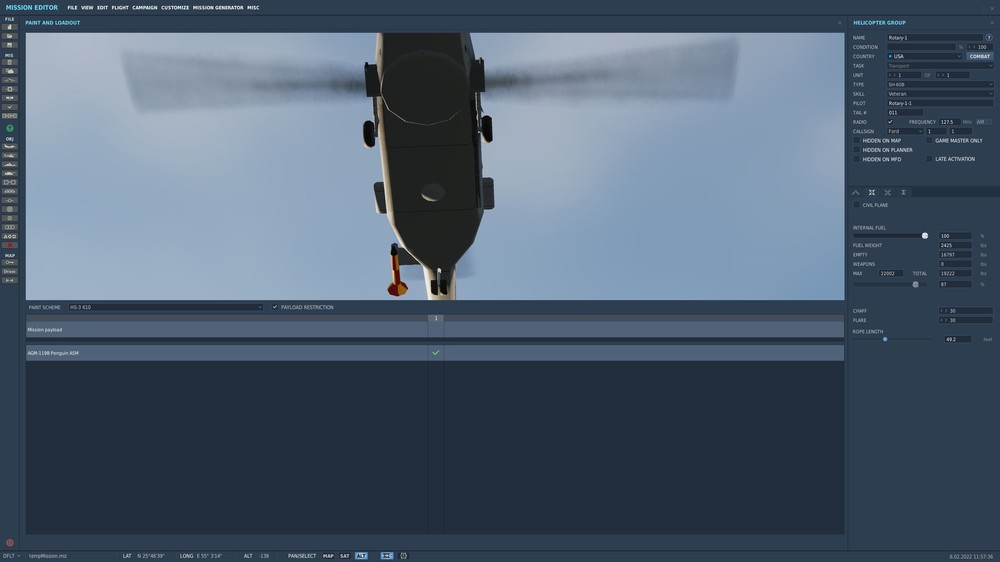1000x562 pixels.
Task: Click the COMBAT button
Action: coord(980,56)
